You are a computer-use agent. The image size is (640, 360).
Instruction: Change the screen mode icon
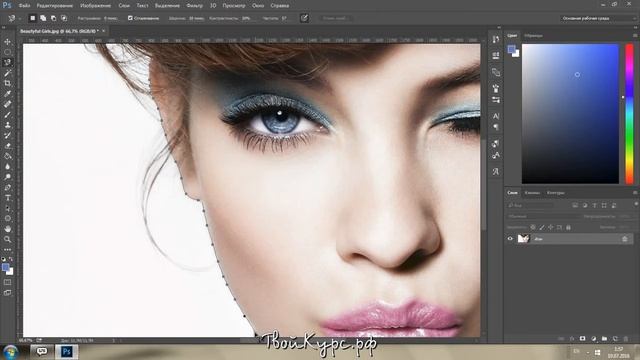[7, 293]
